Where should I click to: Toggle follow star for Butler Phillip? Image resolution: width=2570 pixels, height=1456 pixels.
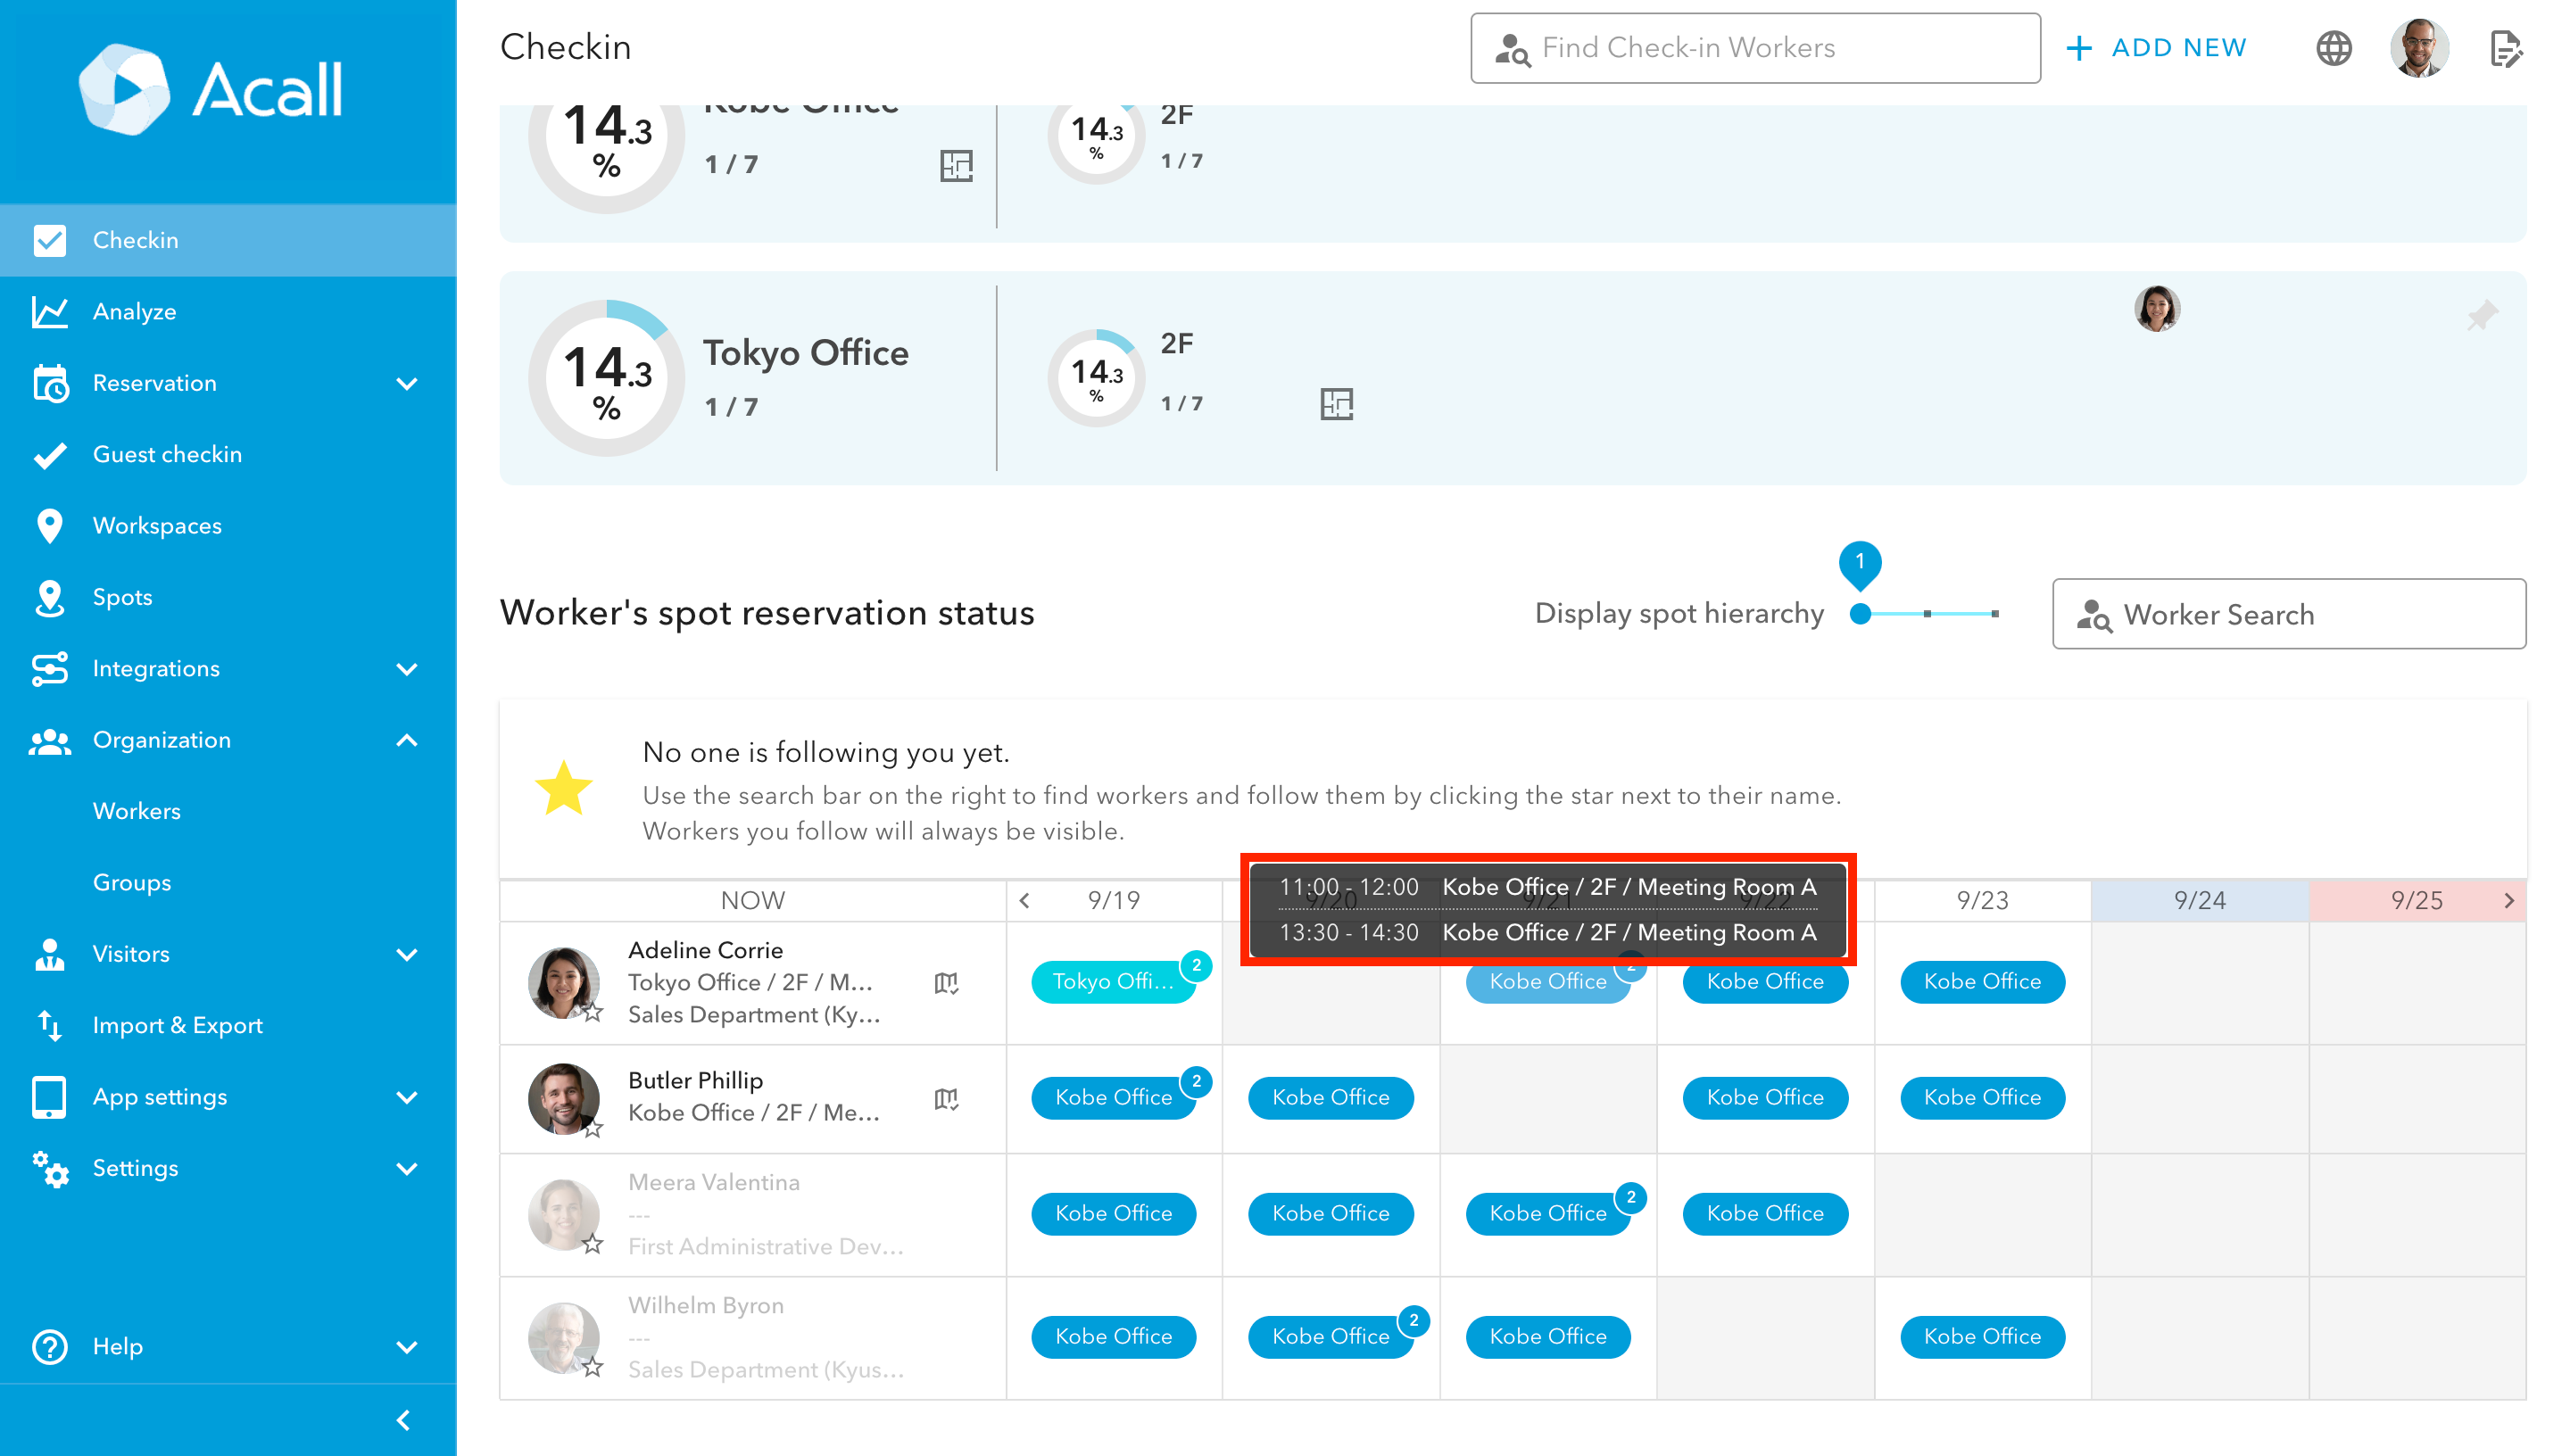[x=593, y=1129]
